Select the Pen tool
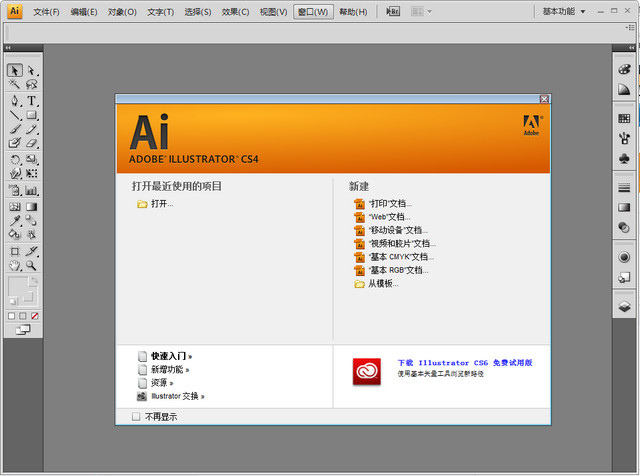The width and height of the screenshot is (640, 476). click(15, 101)
